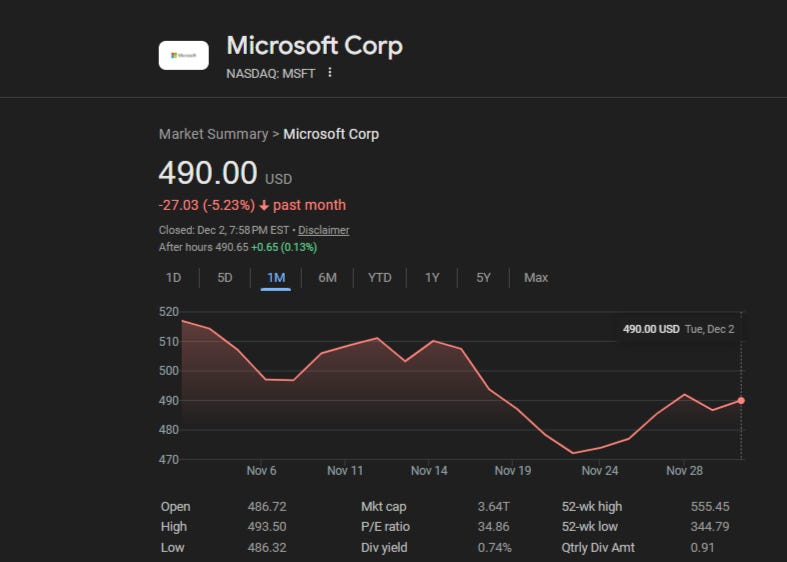Click the Microsoft logo thumbnail
This screenshot has height=562, width=787.
(x=184, y=55)
